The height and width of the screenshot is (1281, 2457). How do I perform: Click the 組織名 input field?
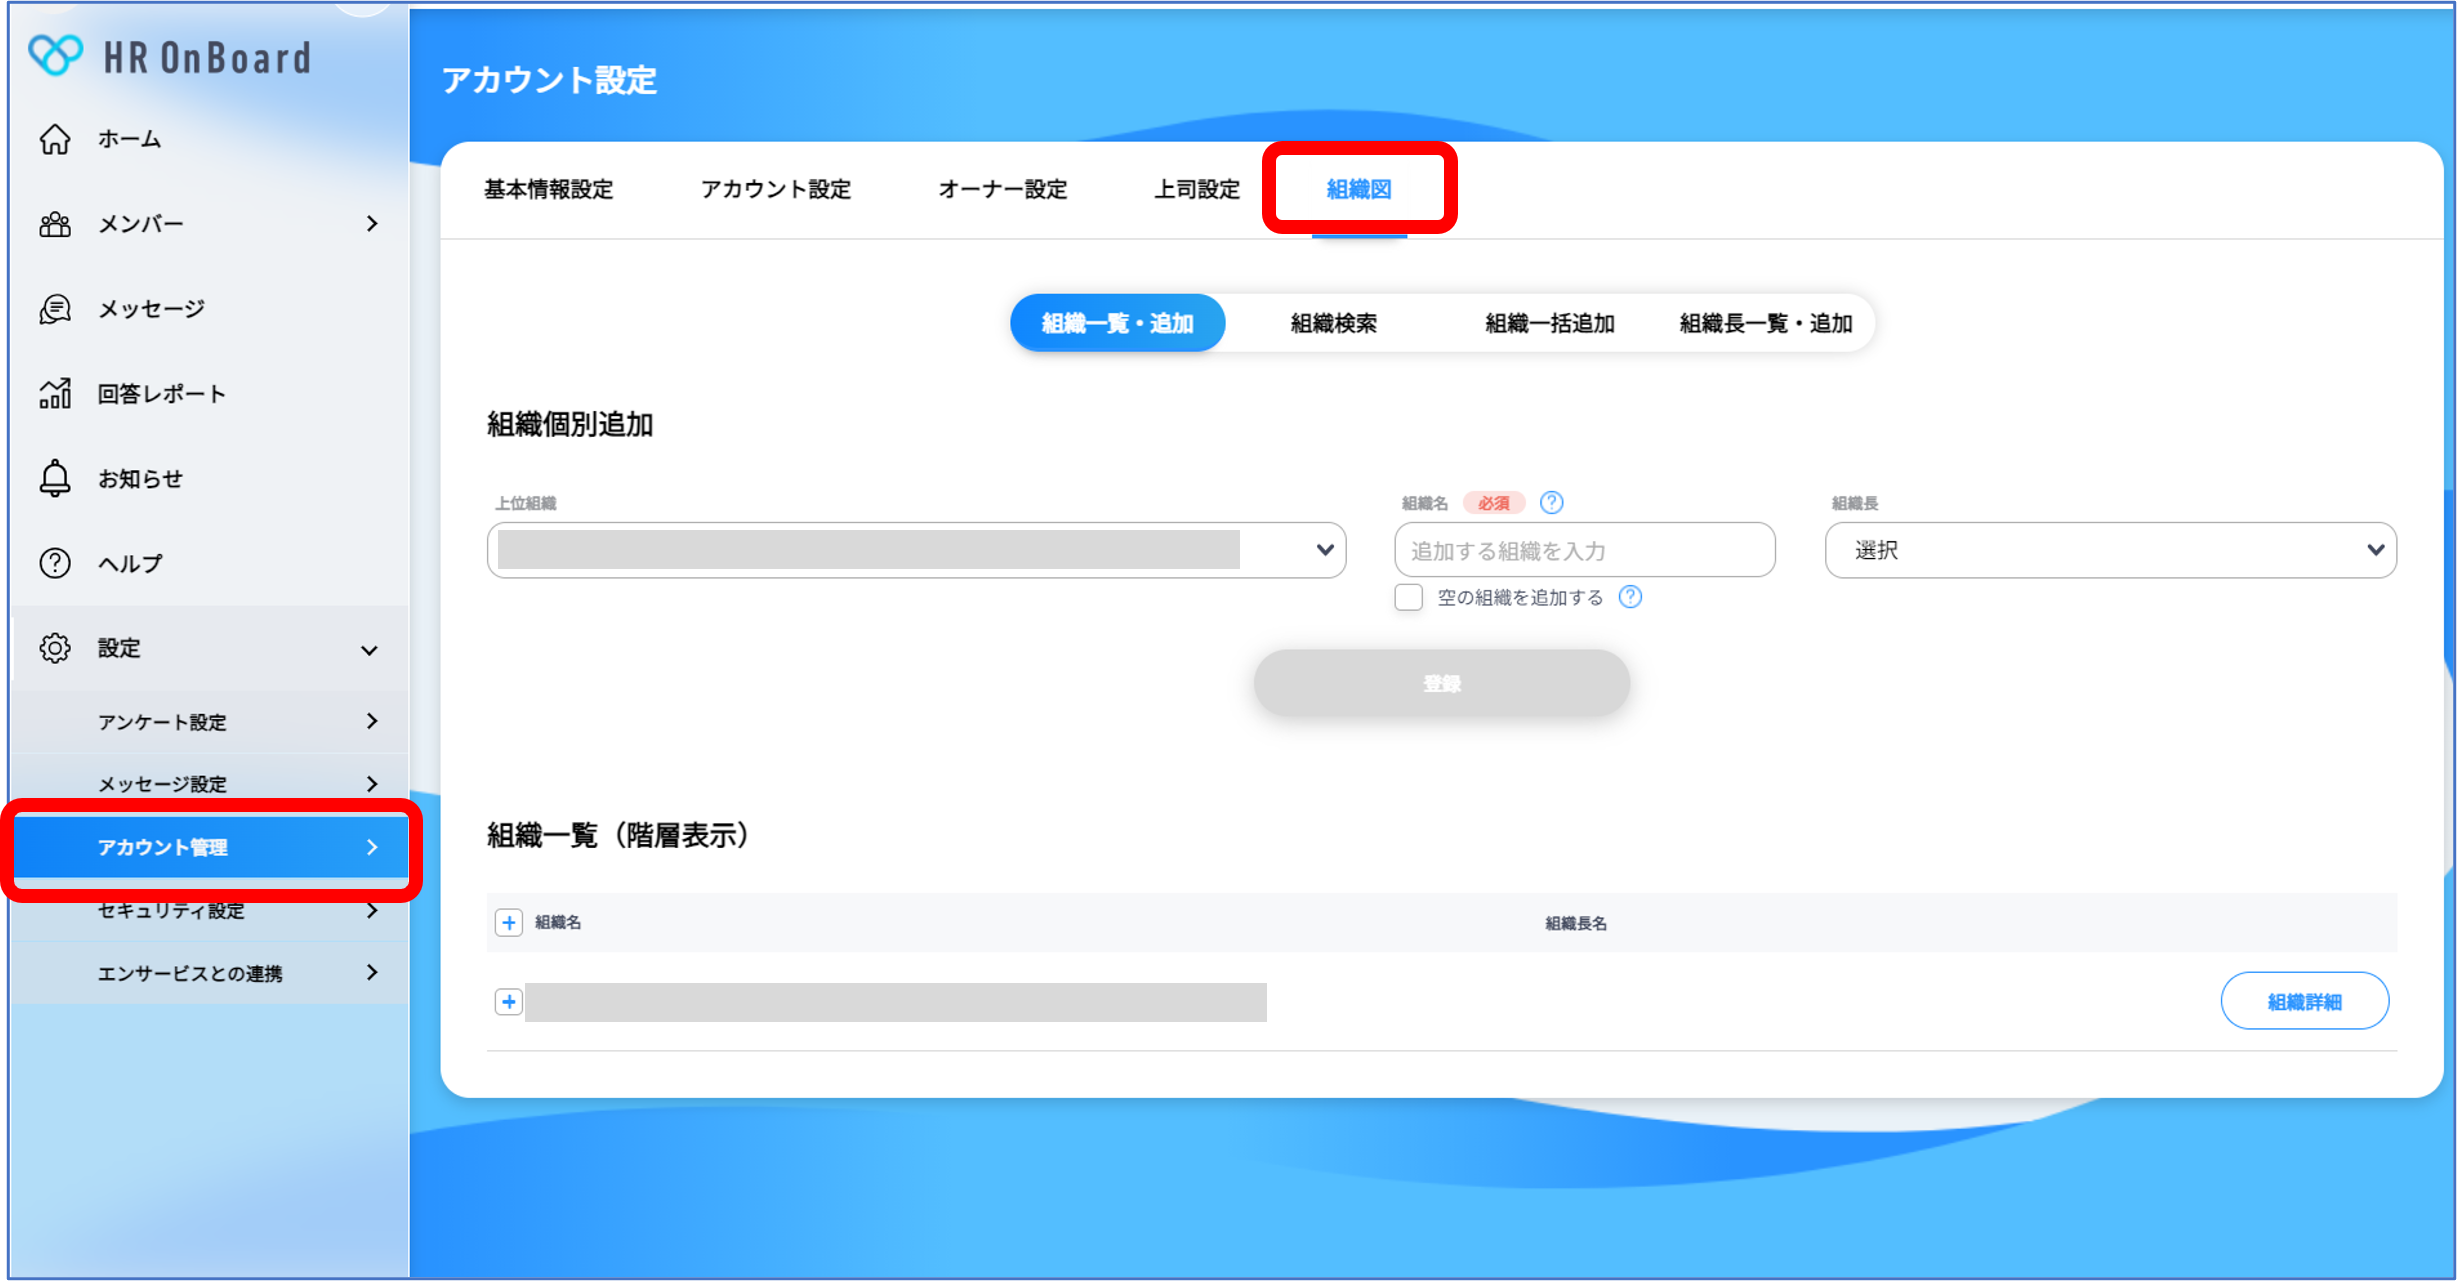click(x=1585, y=550)
